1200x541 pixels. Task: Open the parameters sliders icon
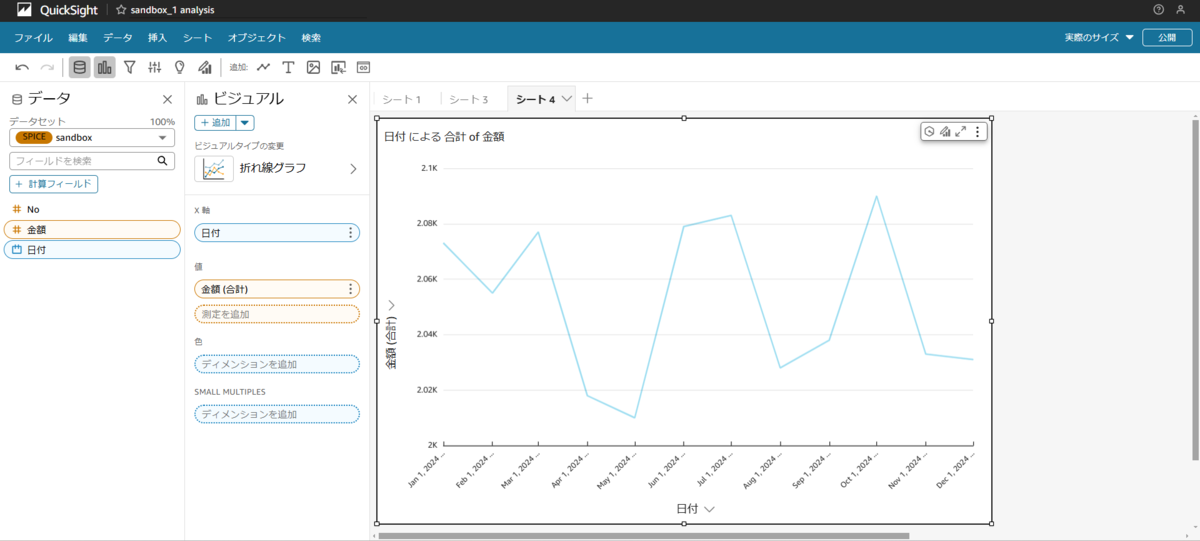(x=155, y=67)
